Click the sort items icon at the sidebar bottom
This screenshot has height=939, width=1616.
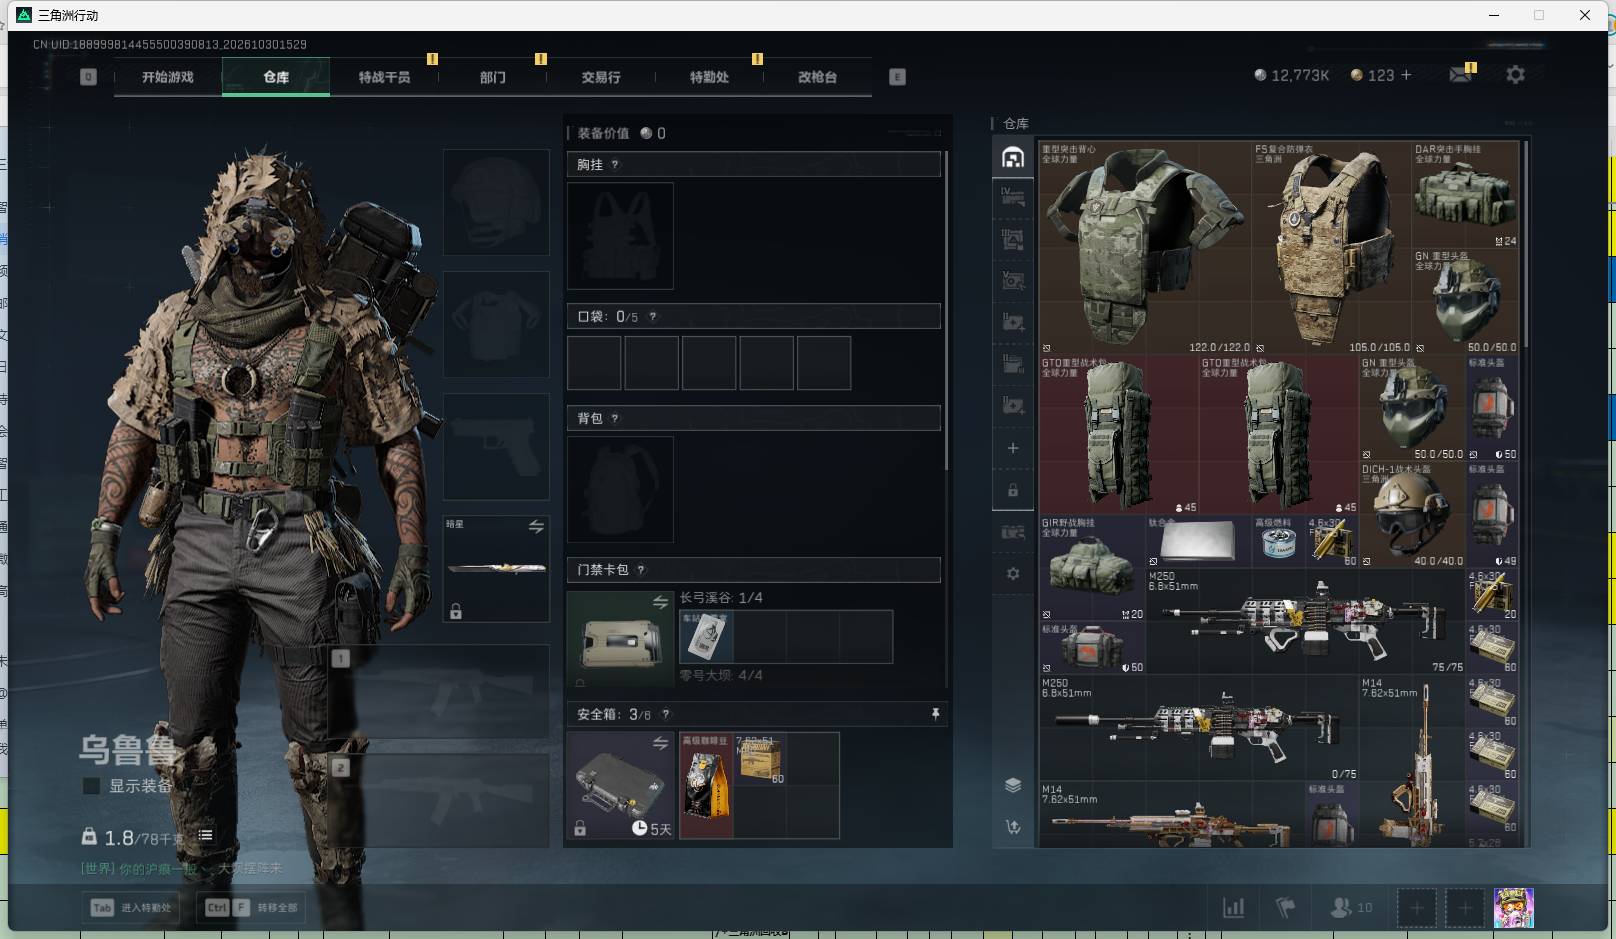(1013, 827)
